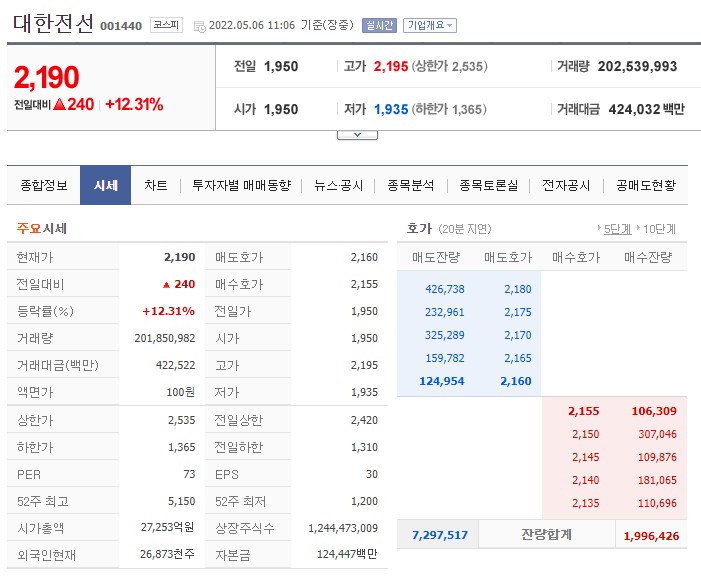701x582 pixels.
Task: Click the bold buy price 2,155 in order book
Action: tap(583, 411)
